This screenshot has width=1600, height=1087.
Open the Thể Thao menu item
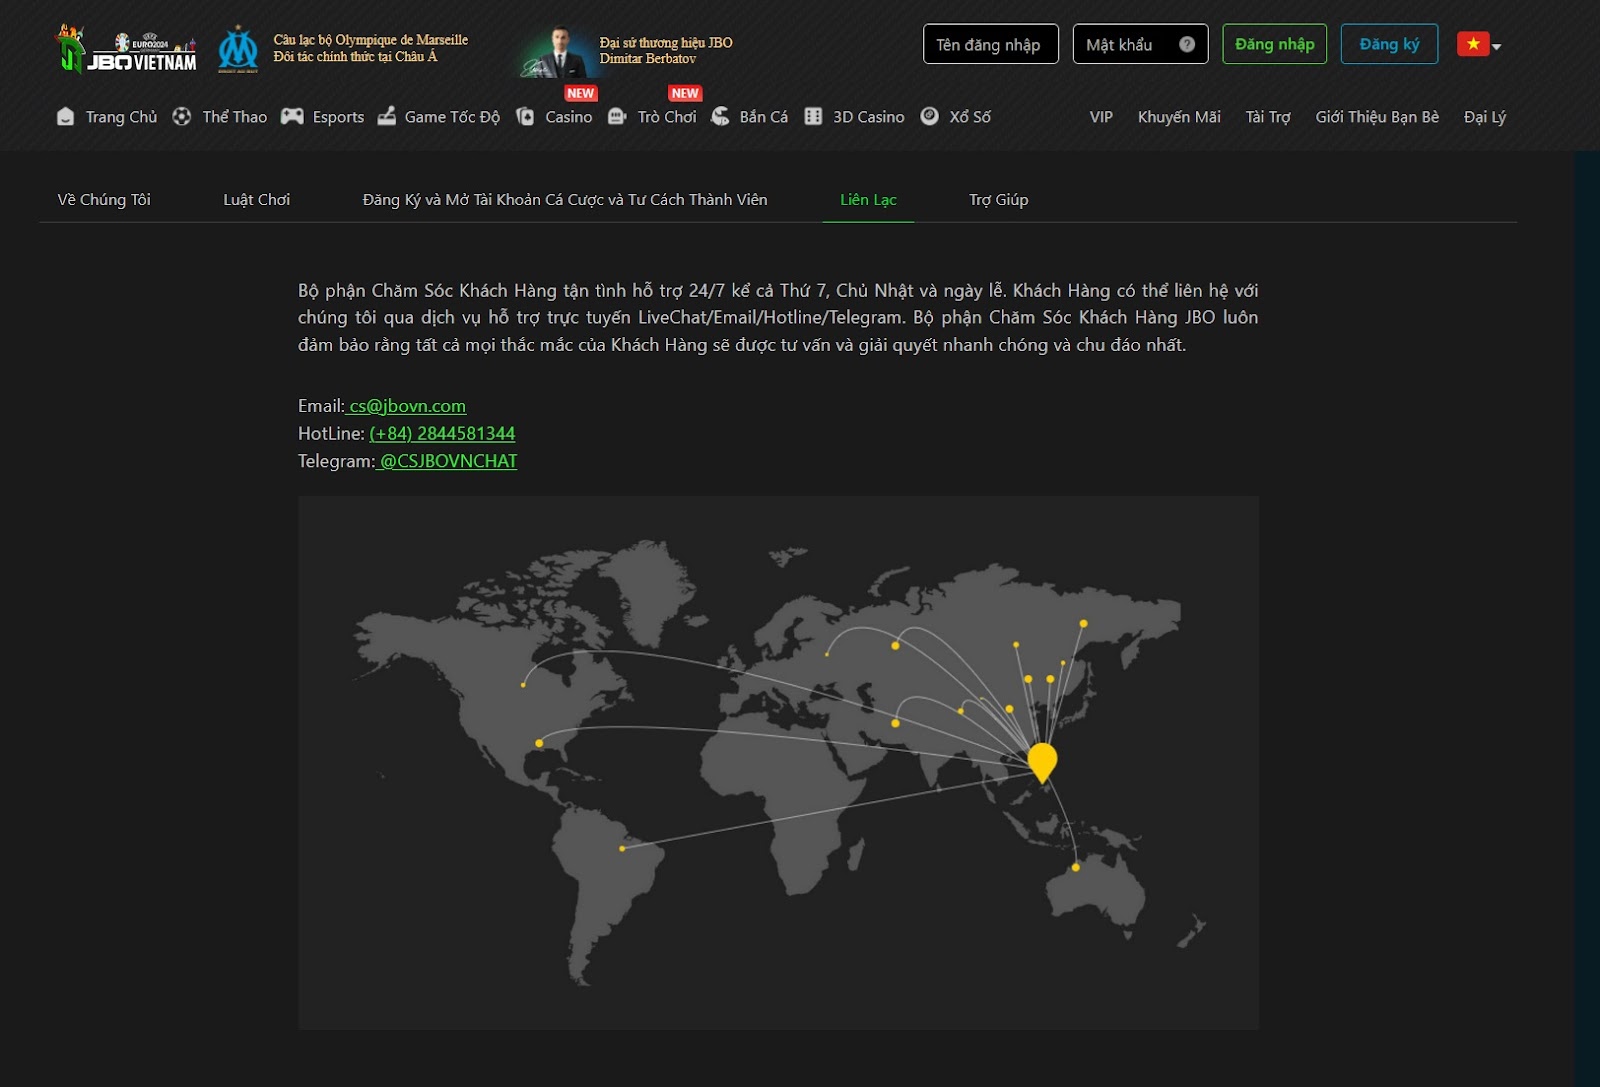pyautogui.click(x=235, y=117)
